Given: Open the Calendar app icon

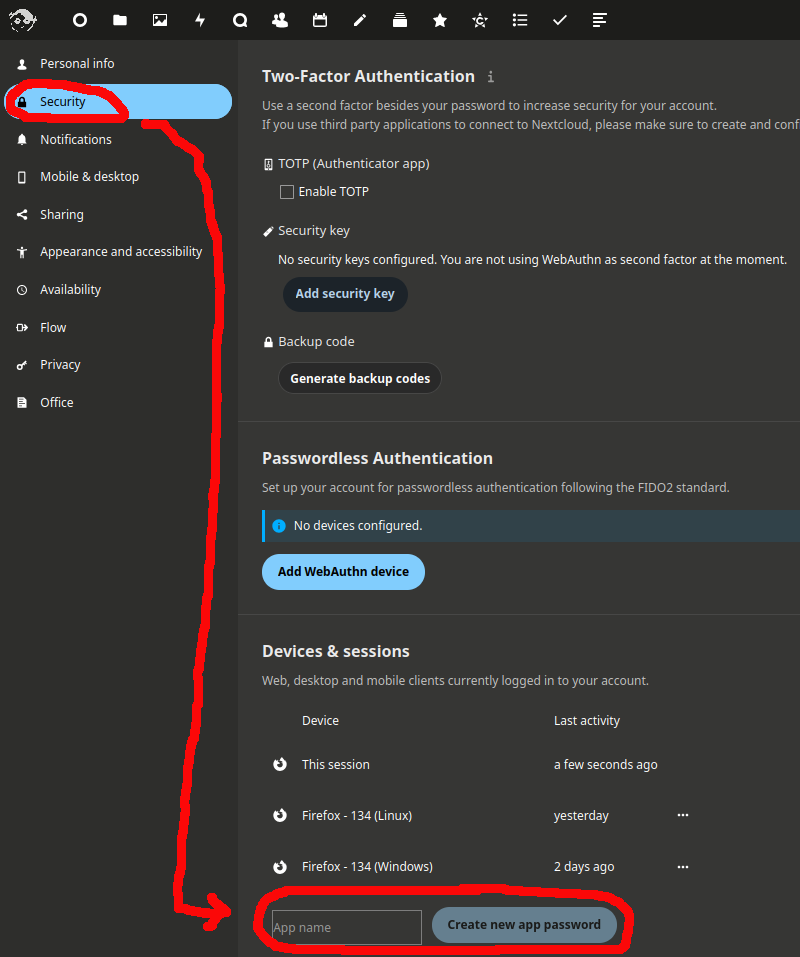Looking at the screenshot, I should (x=320, y=20).
